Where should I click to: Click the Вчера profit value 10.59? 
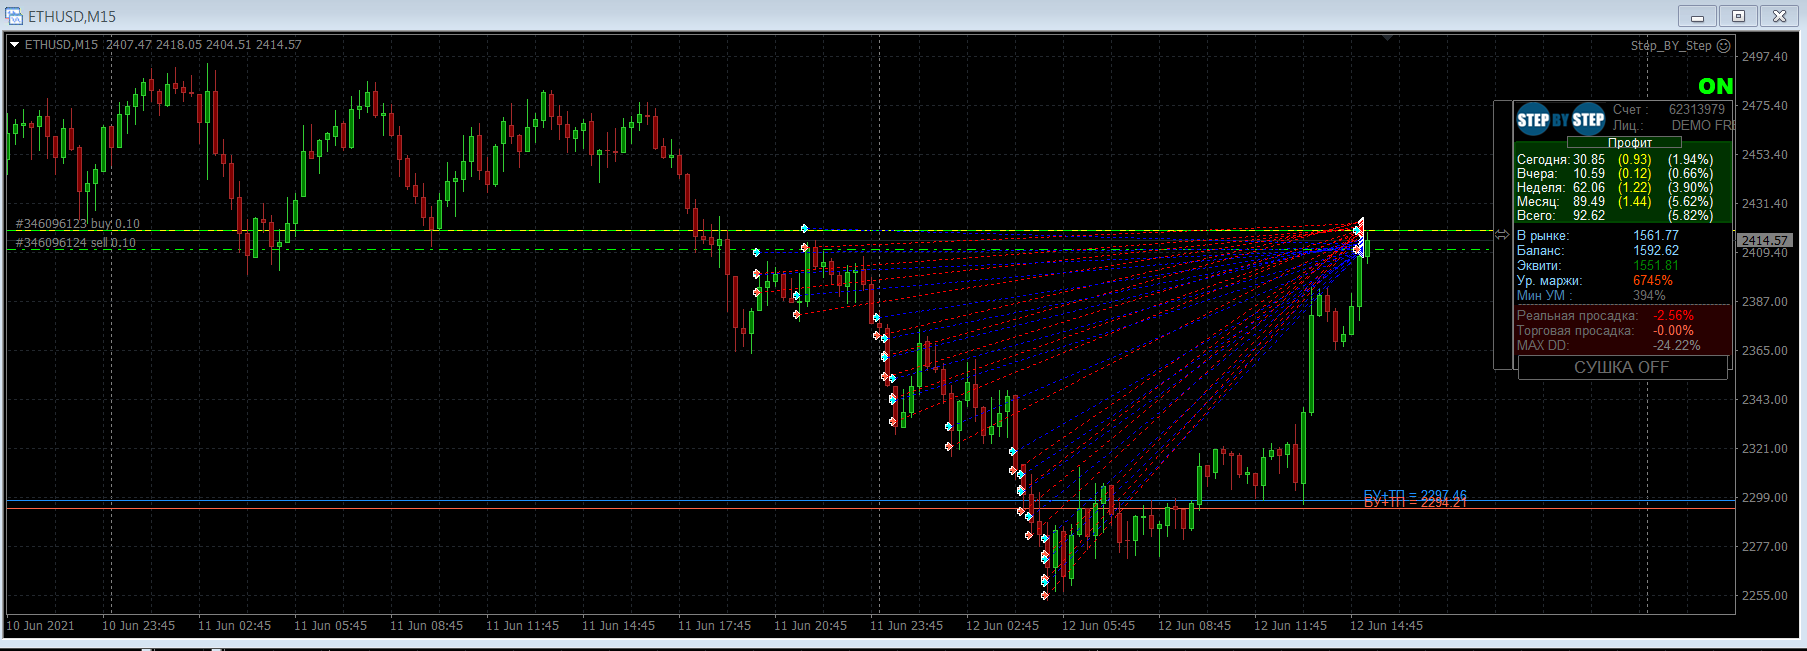pos(1589,174)
